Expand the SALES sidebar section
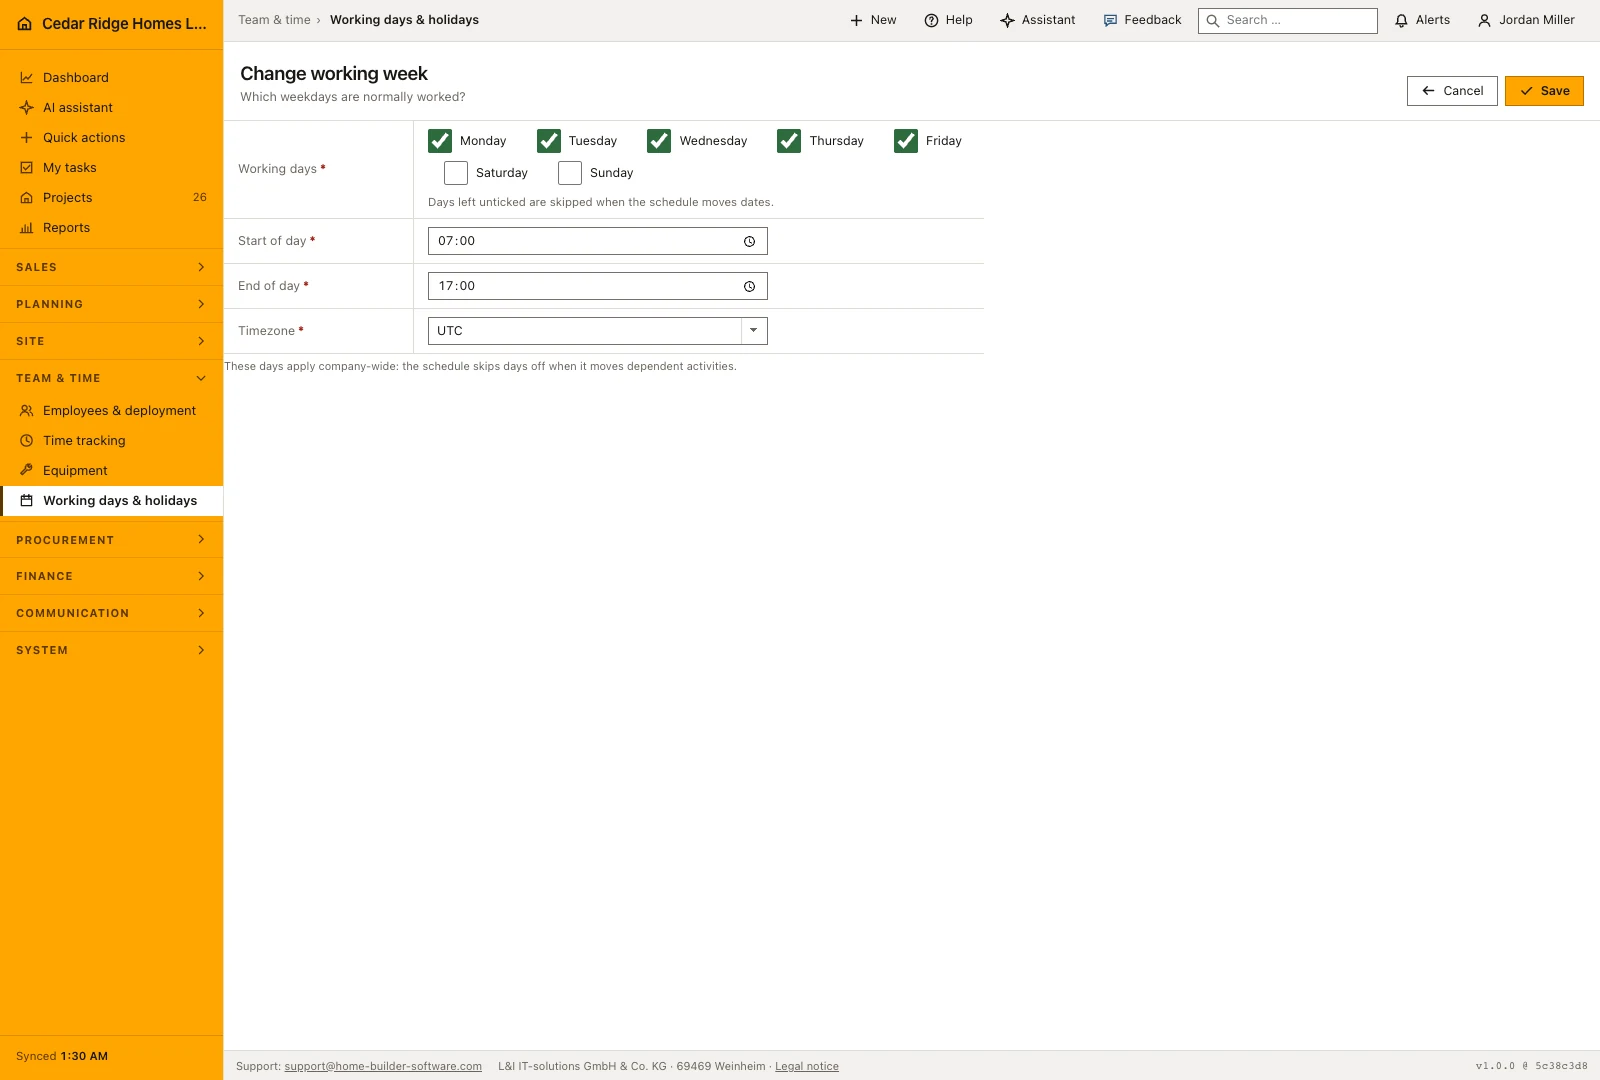The height and width of the screenshot is (1080, 1600). (111, 267)
